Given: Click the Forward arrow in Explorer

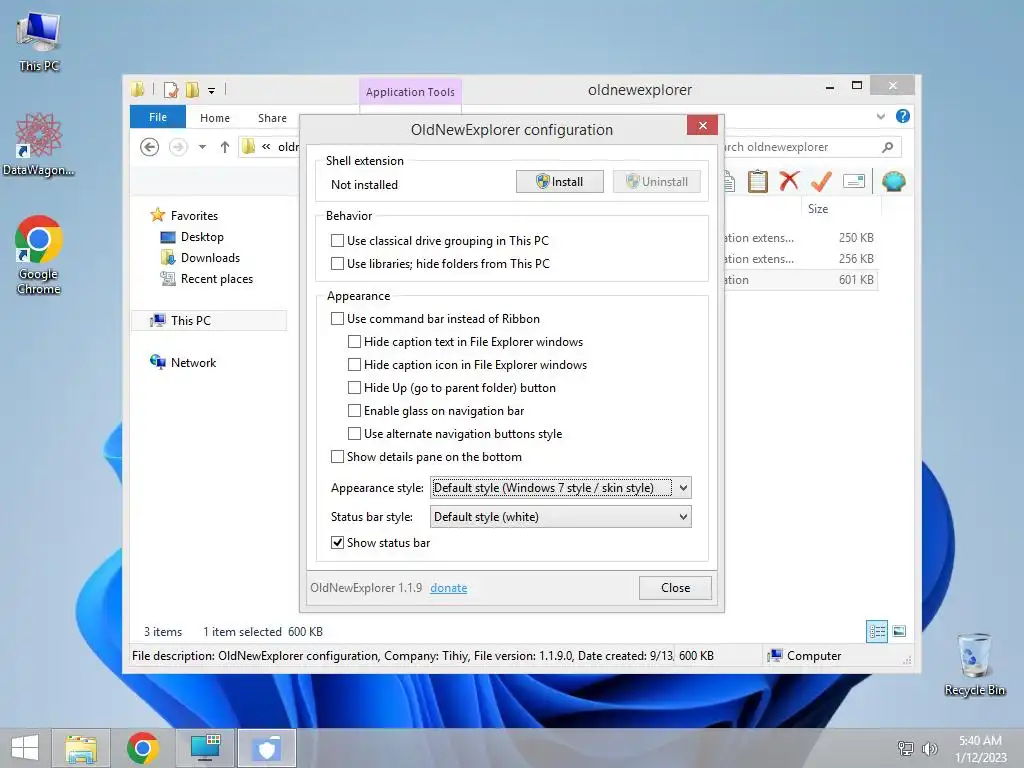Looking at the screenshot, I should [178, 147].
